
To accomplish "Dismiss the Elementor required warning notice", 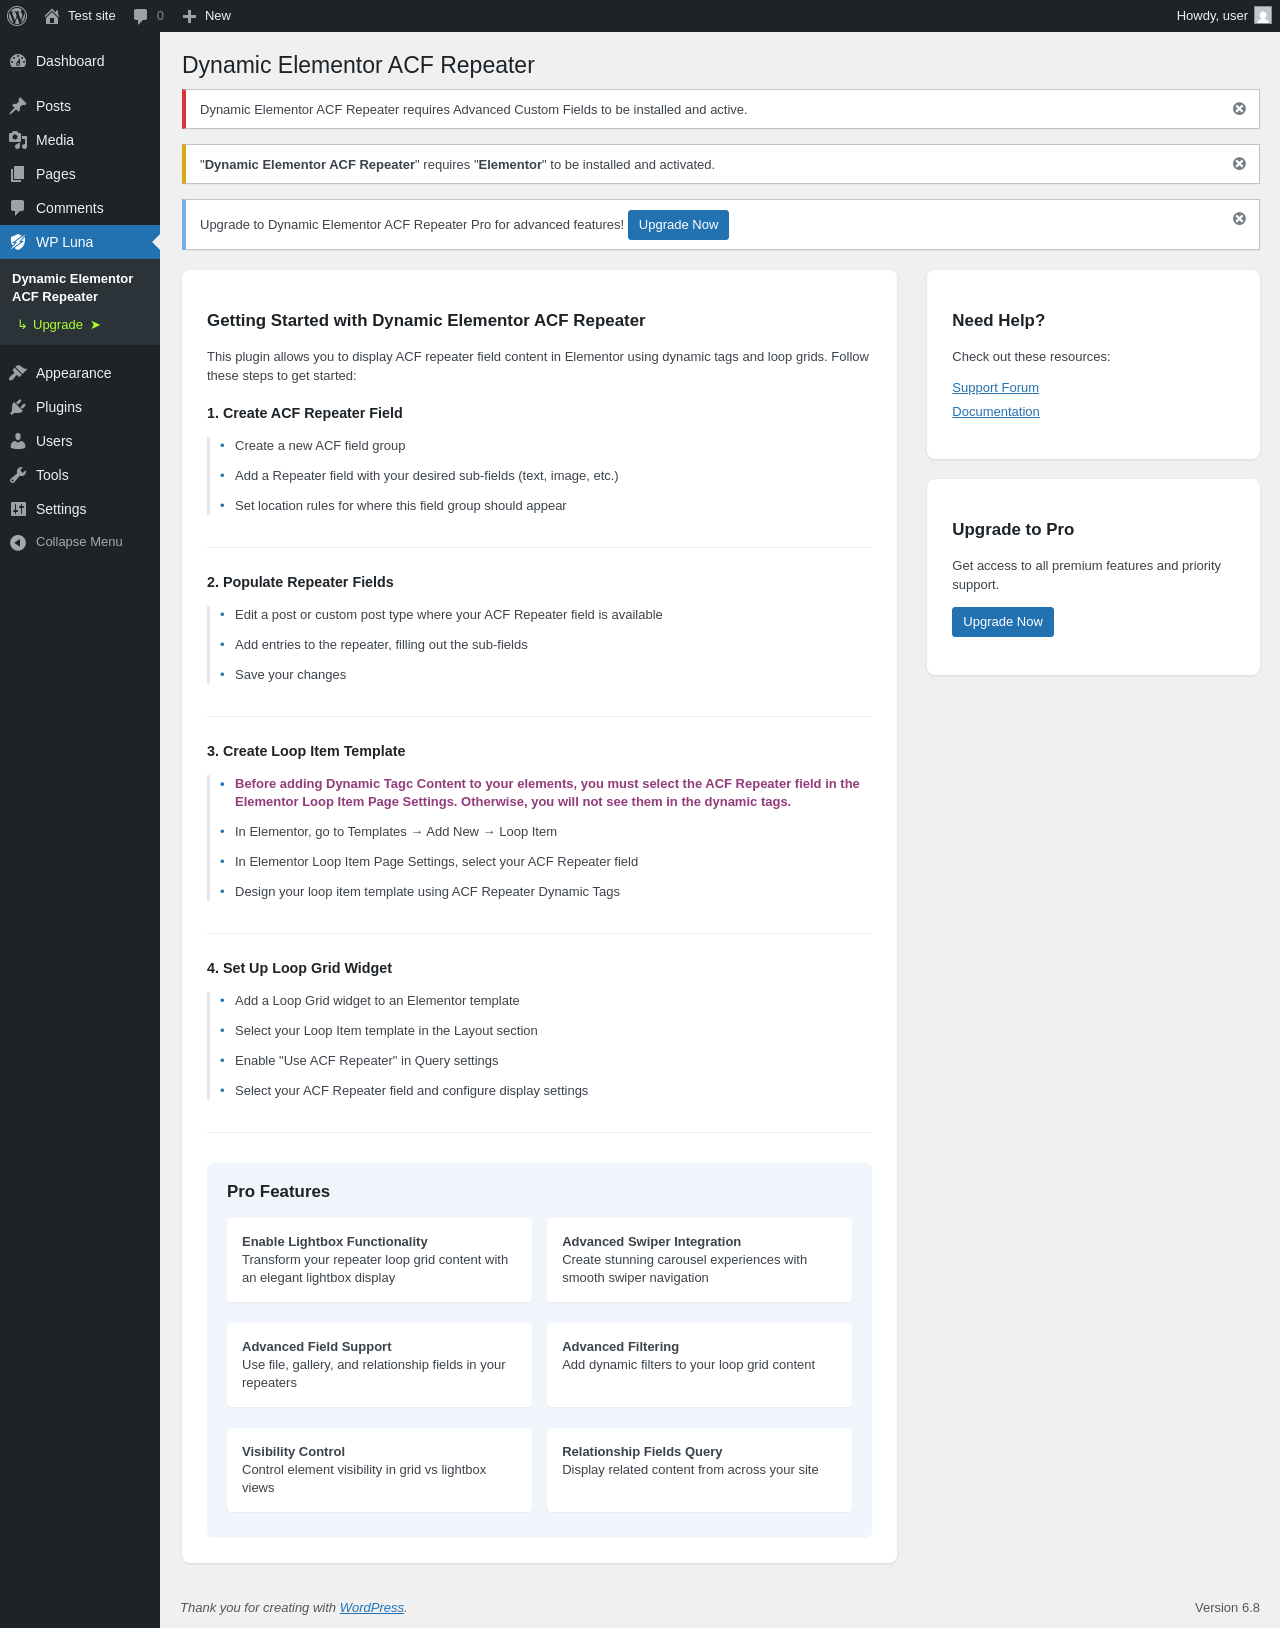I will pos(1239,164).
